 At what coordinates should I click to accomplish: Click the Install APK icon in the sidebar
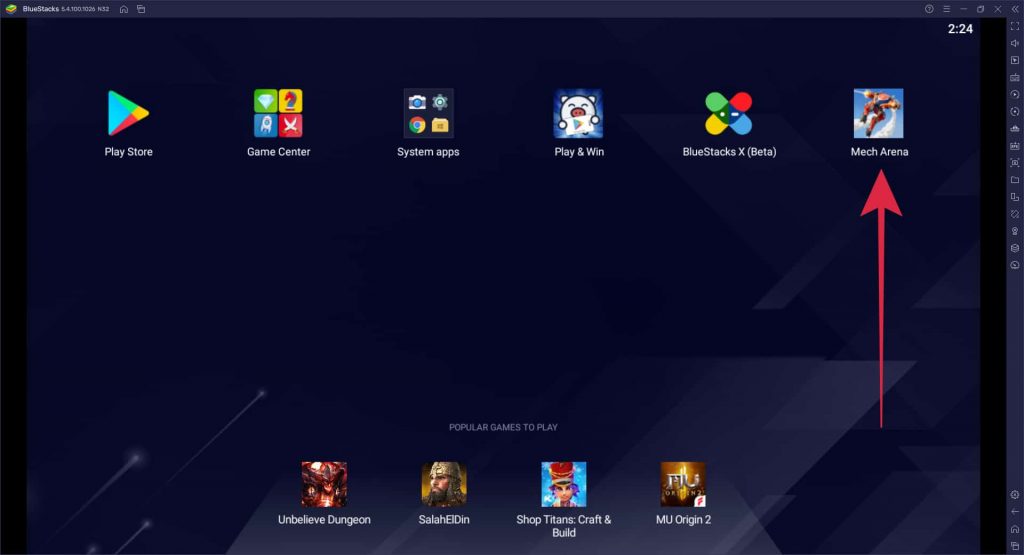[1015, 146]
